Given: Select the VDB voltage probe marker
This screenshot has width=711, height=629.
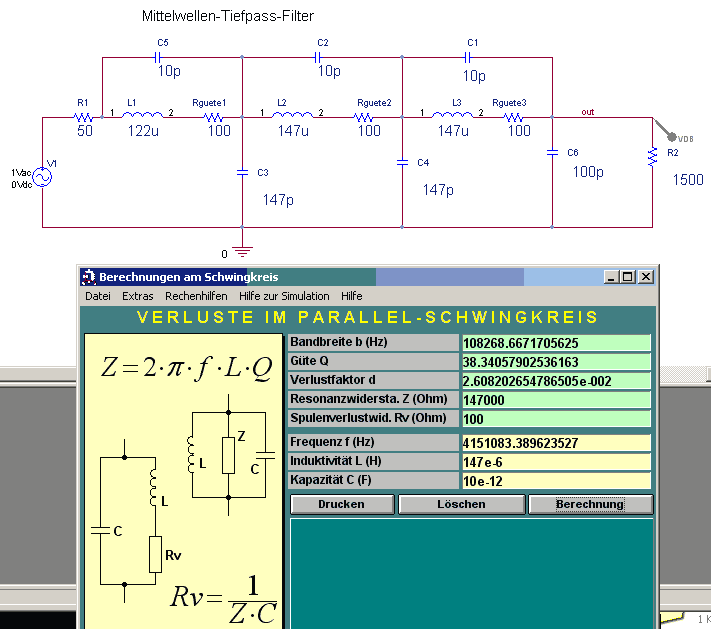Looking at the screenshot, I should click(x=669, y=135).
